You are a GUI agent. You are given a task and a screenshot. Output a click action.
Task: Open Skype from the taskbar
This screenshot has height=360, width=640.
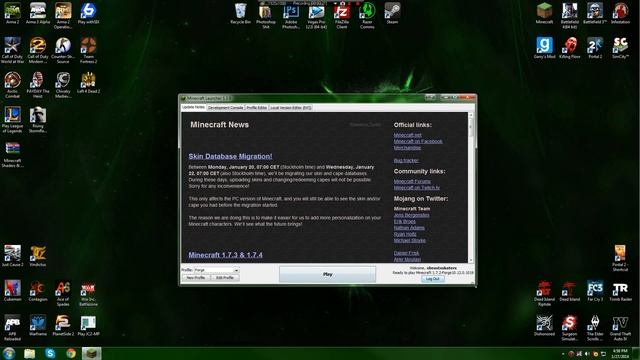point(50,353)
